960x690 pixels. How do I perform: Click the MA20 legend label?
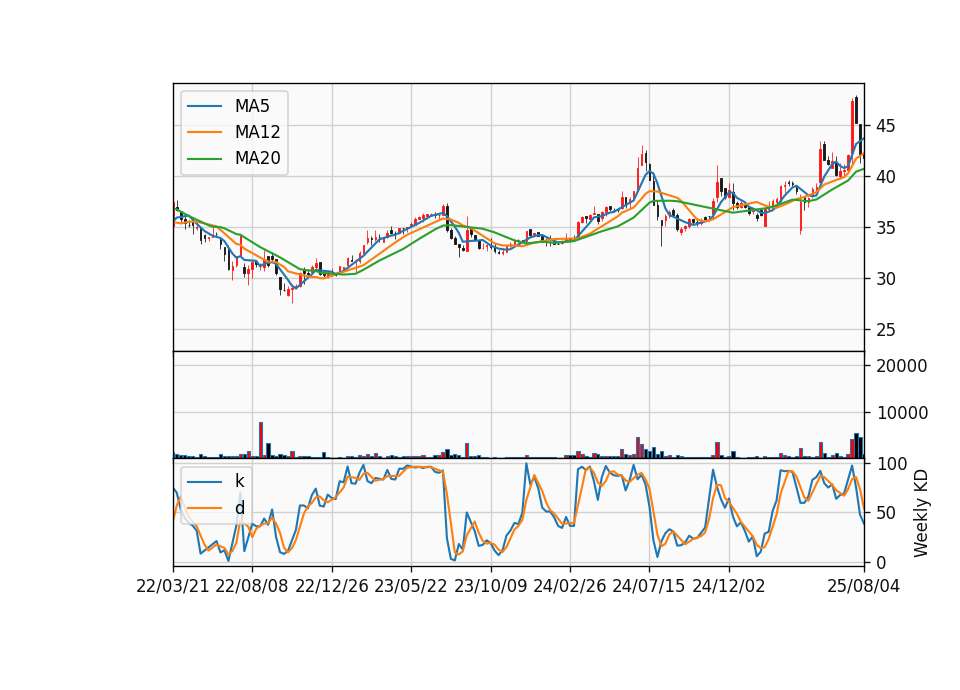pos(257,158)
